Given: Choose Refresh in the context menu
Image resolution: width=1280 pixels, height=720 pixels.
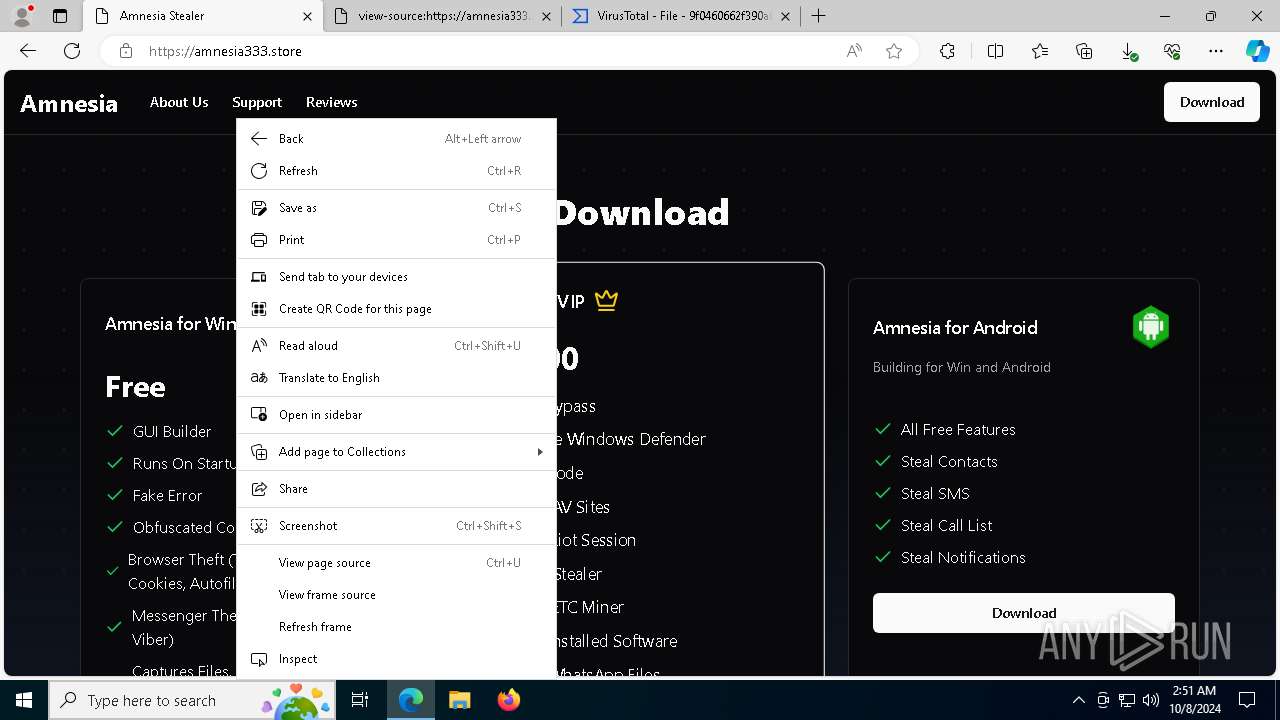Looking at the screenshot, I should pyautogui.click(x=396, y=171).
